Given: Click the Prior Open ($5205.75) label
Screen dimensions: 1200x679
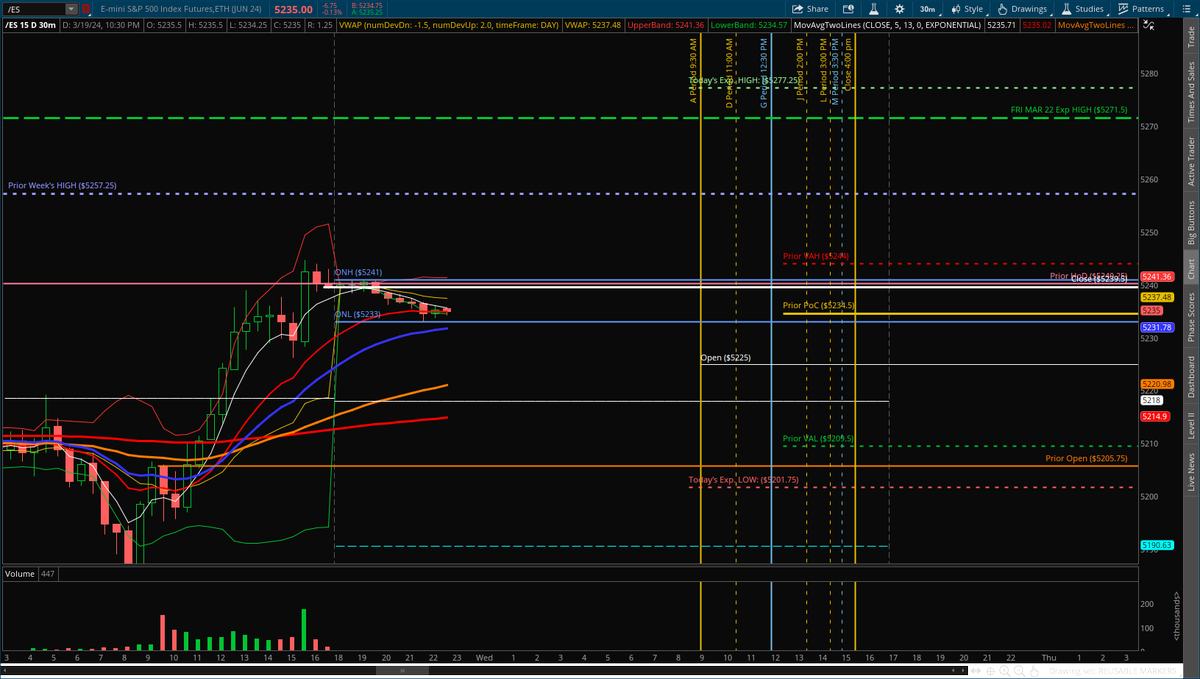Looking at the screenshot, I should click(1087, 458).
